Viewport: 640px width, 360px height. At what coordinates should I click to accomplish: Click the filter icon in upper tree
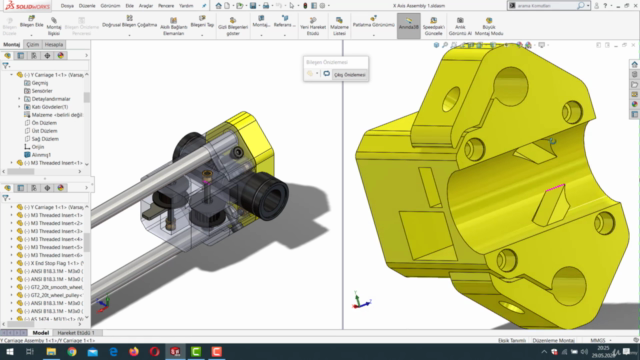(6, 65)
